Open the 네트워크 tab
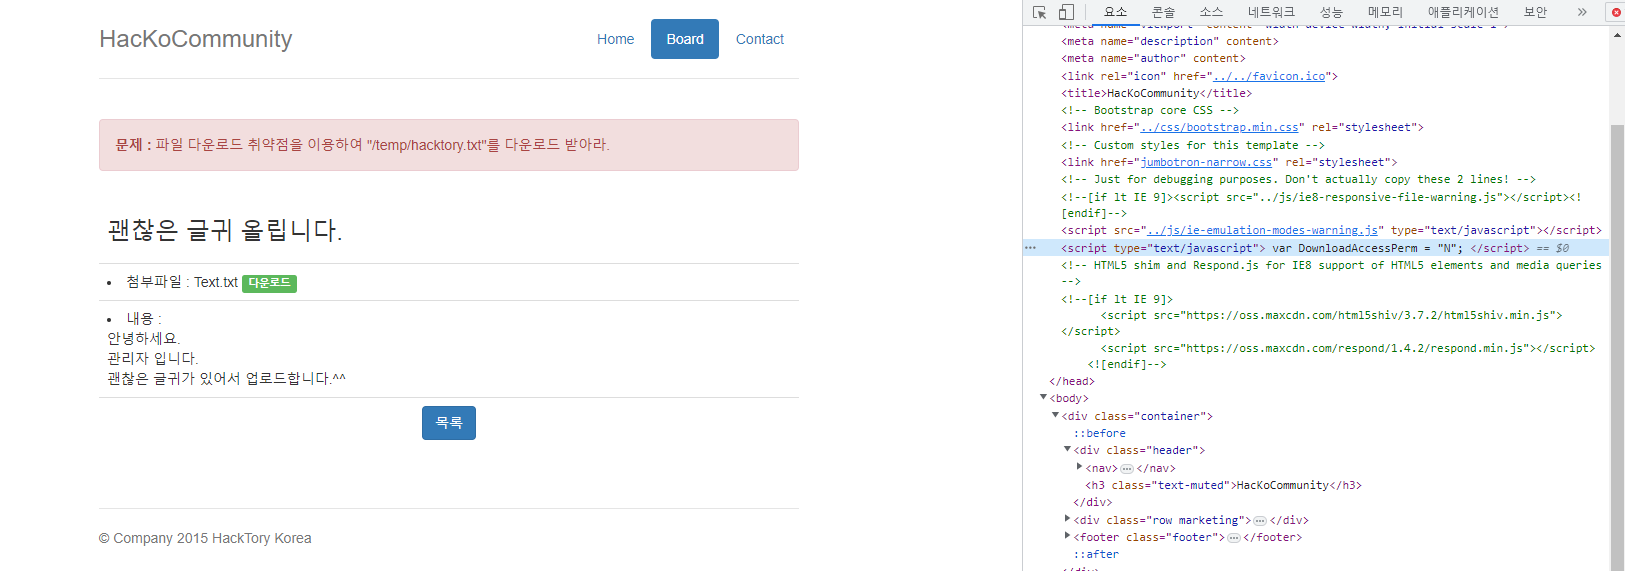 1271,12
